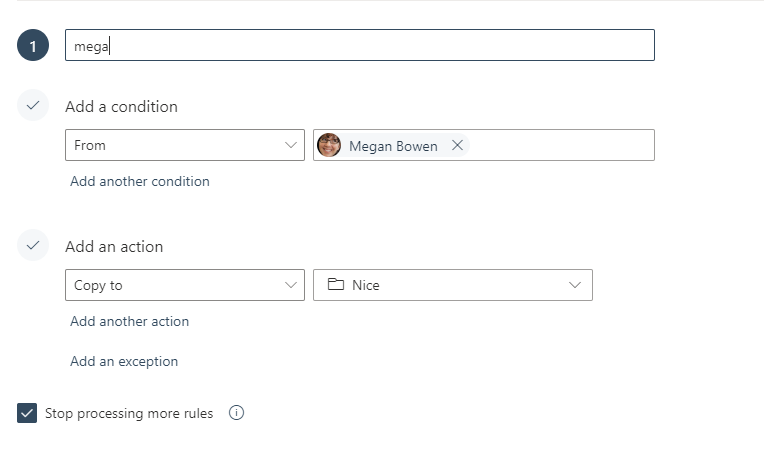This screenshot has height=461, width=764.
Task: Click the Add an action heading
Action: point(114,246)
